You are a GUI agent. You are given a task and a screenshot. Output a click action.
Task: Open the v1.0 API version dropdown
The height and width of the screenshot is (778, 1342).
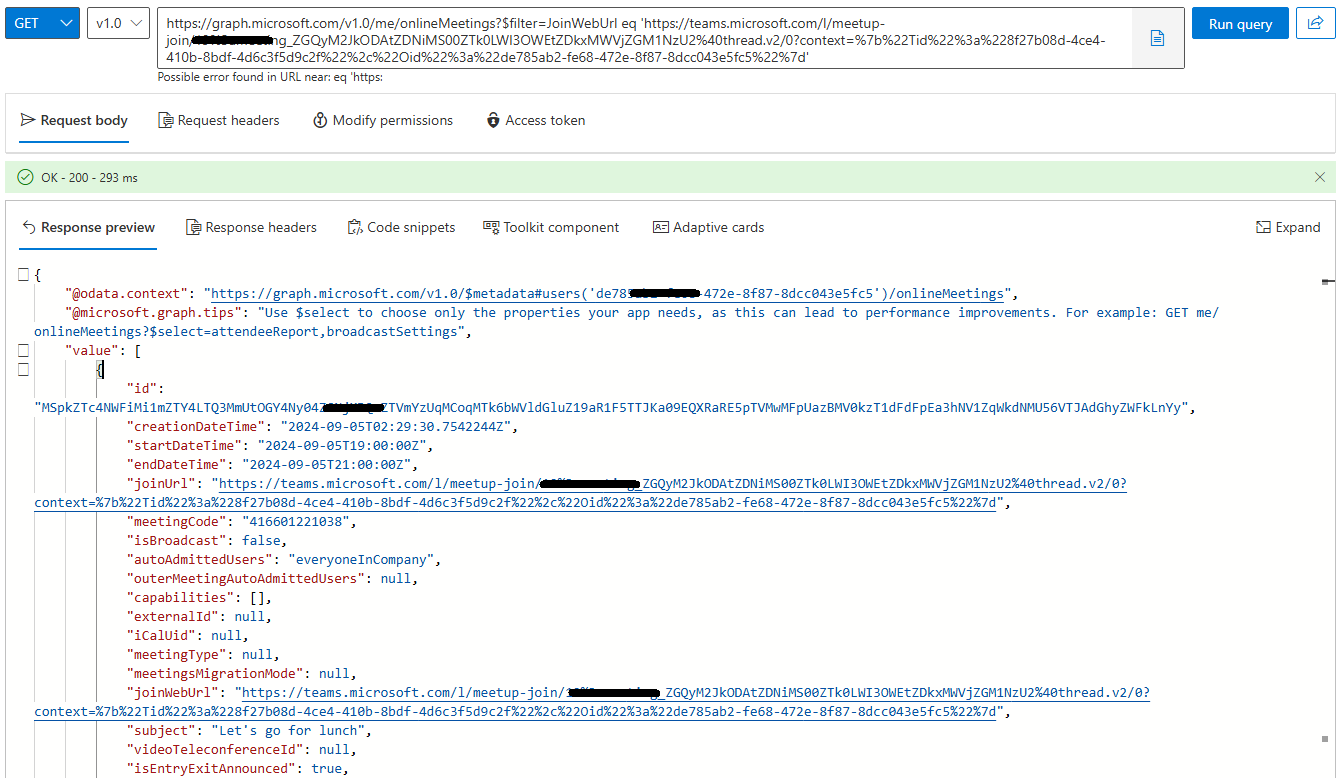coord(118,23)
